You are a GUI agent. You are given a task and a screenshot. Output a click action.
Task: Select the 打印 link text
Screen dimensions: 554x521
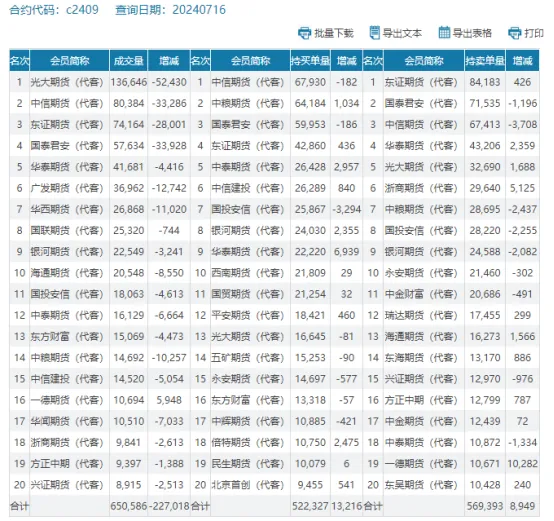(x=534, y=33)
